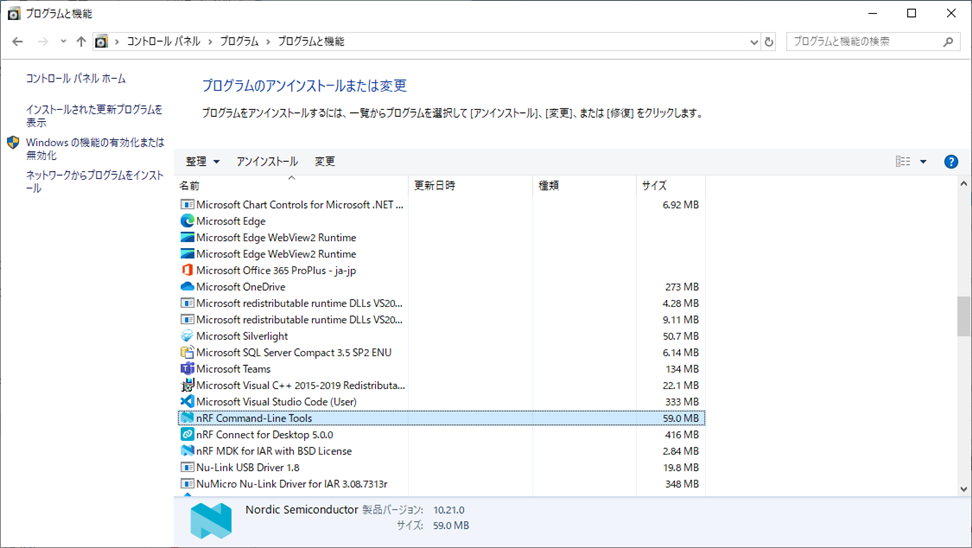Click プログラム in the breadcrumb path

click(x=239, y=42)
